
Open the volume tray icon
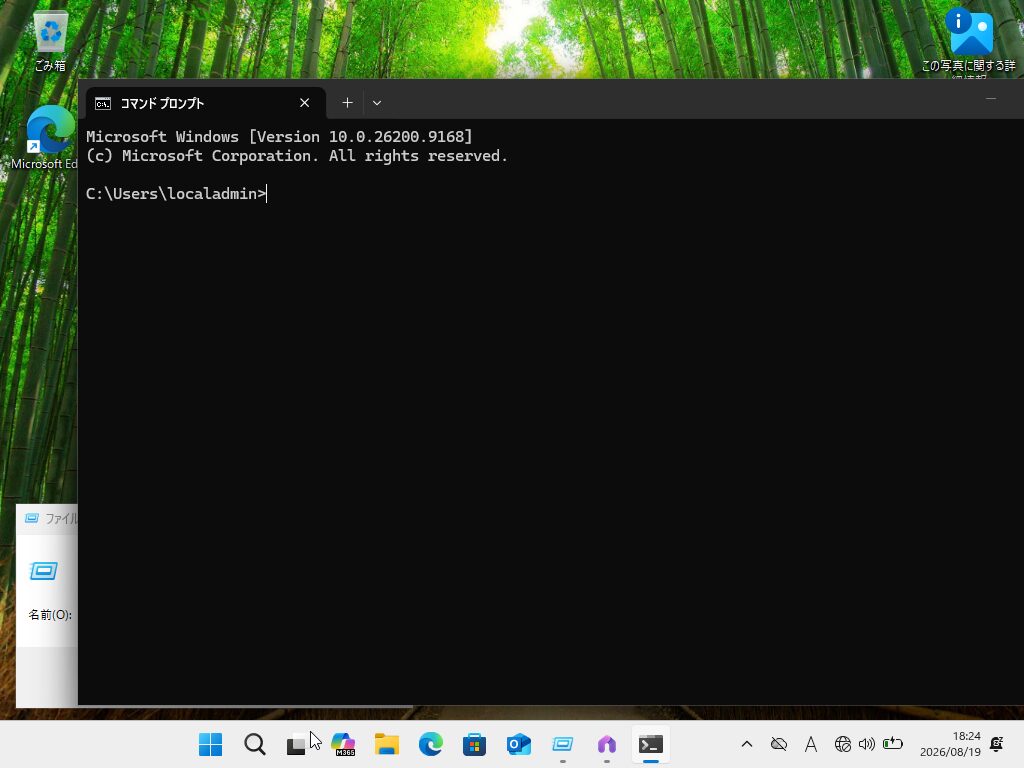867,744
